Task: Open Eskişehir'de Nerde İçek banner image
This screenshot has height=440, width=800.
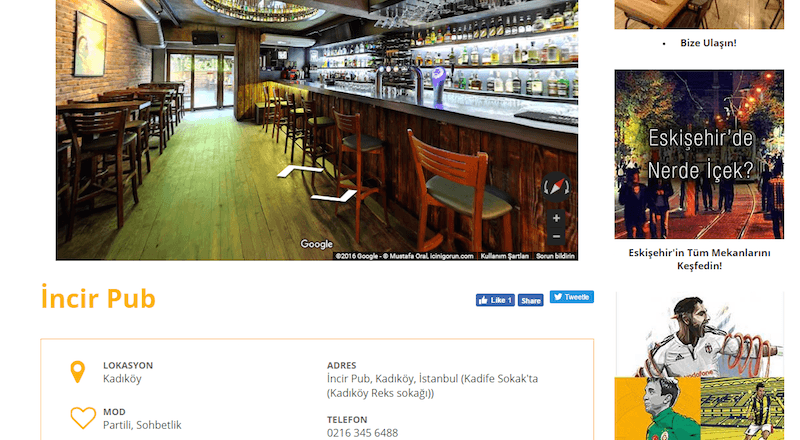Action: (x=699, y=154)
